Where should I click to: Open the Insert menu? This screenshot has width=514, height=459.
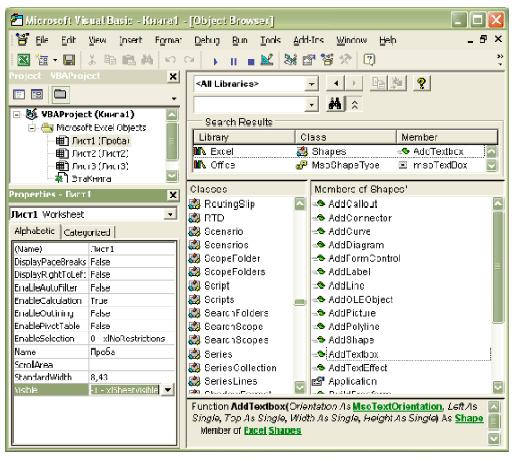pos(131,40)
